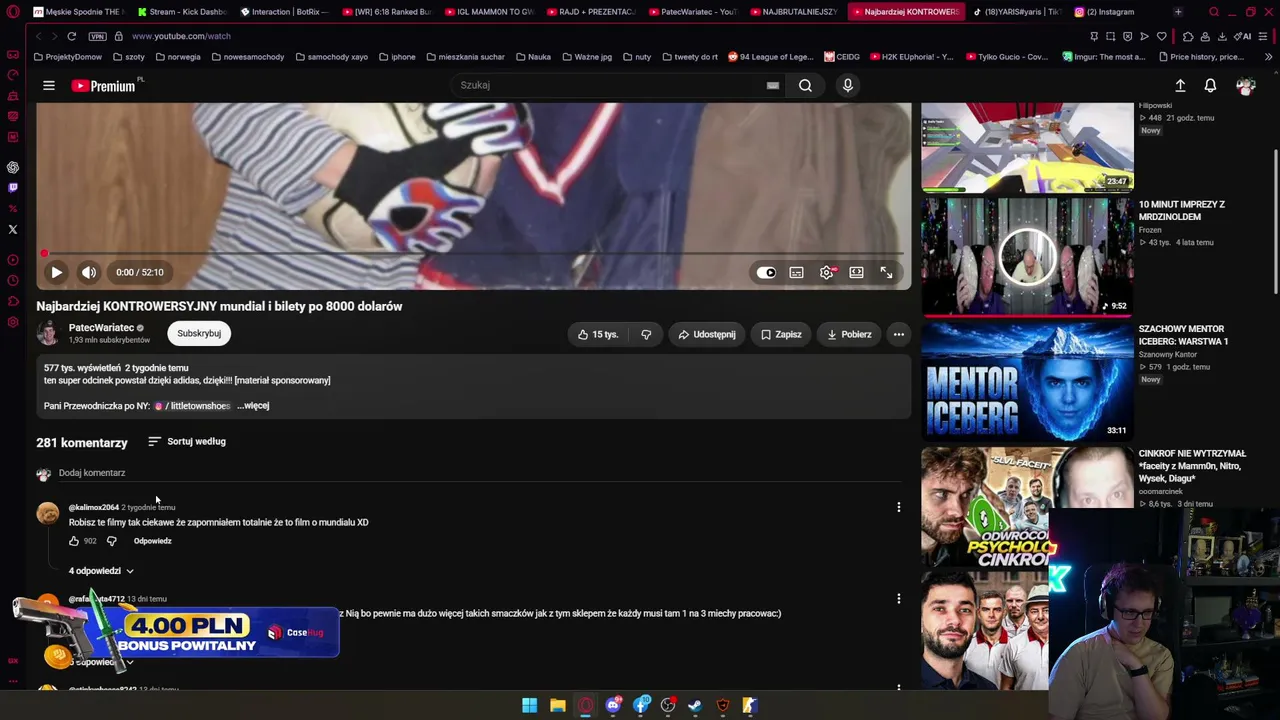The image size is (1280, 720).
Task: Like the comment by @kalimox2064
Action: (x=74, y=541)
